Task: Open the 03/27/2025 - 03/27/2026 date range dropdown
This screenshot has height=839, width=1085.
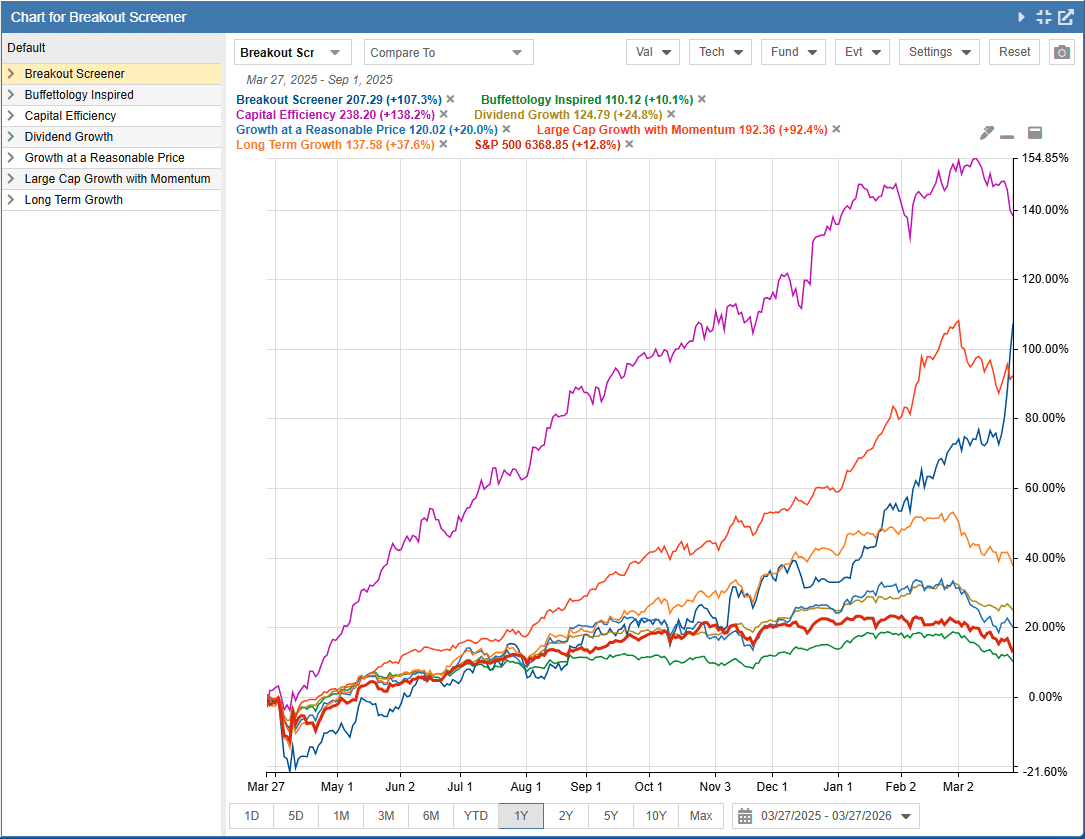Action: pos(826,816)
